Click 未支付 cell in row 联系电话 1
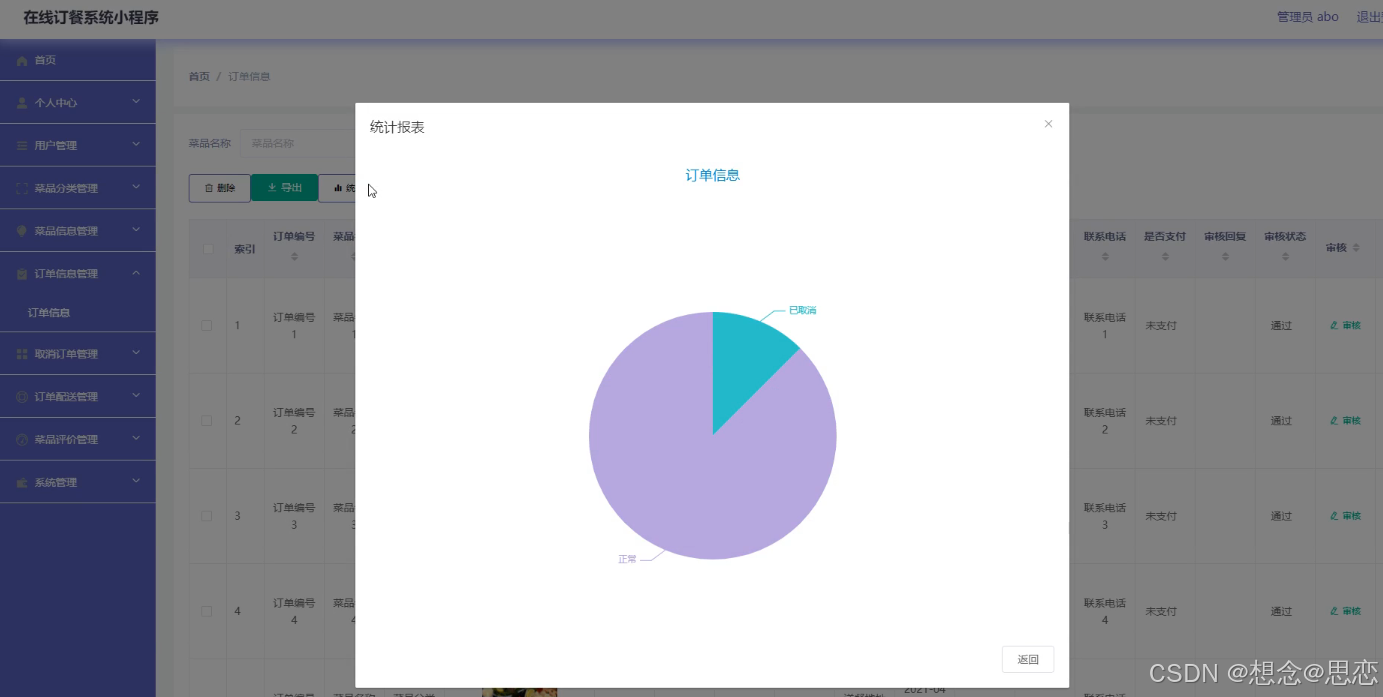1383x697 pixels. (x=1159, y=325)
